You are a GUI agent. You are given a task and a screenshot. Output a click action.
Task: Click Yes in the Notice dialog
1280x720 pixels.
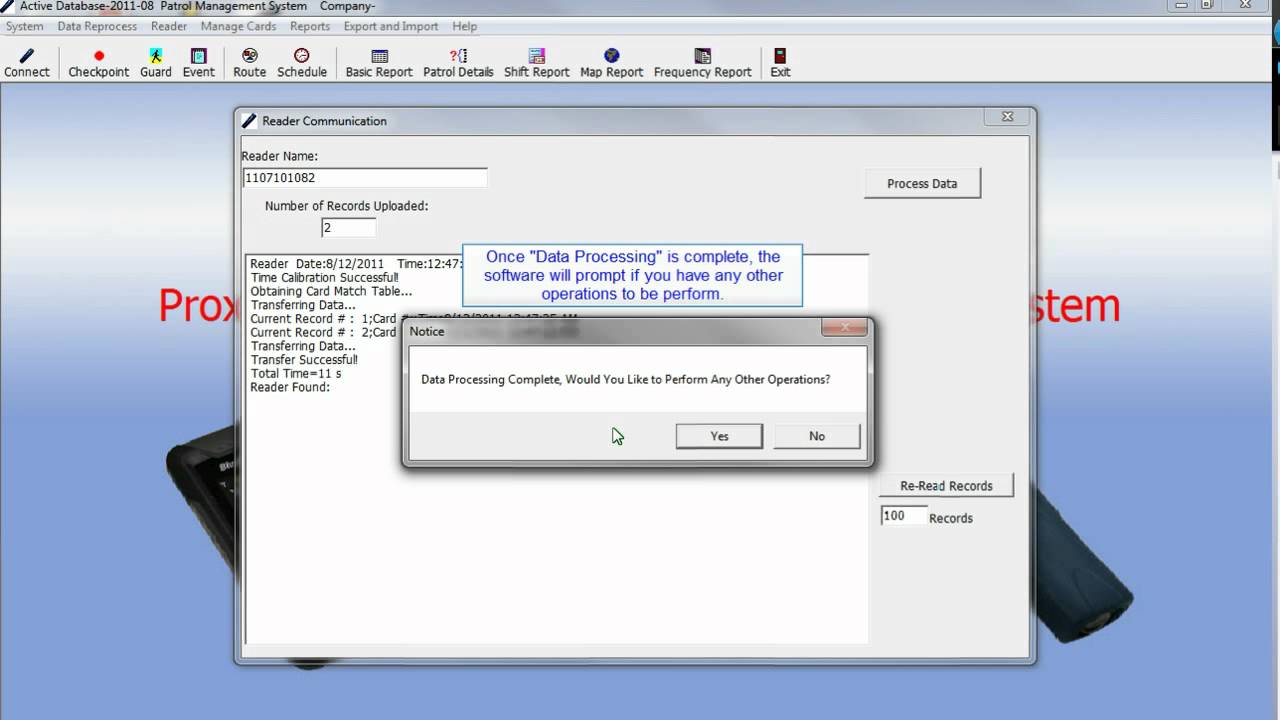pyautogui.click(x=719, y=436)
